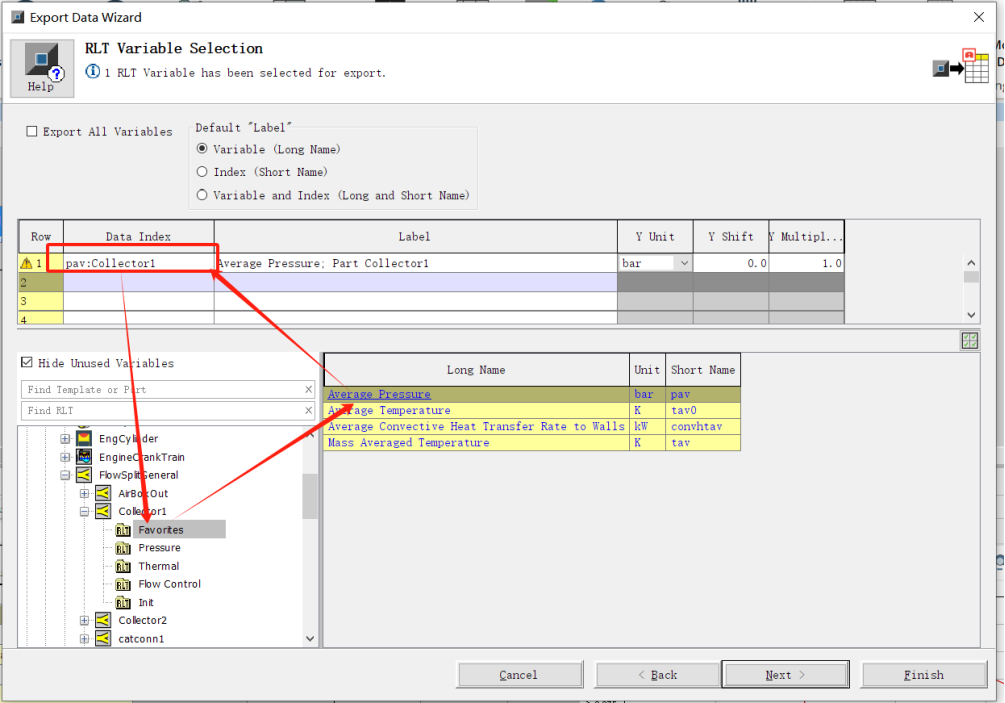Viewport: 1005px width, 703px height.
Task: Clear the Find Template or Part field
Action: [x=308, y=389]
